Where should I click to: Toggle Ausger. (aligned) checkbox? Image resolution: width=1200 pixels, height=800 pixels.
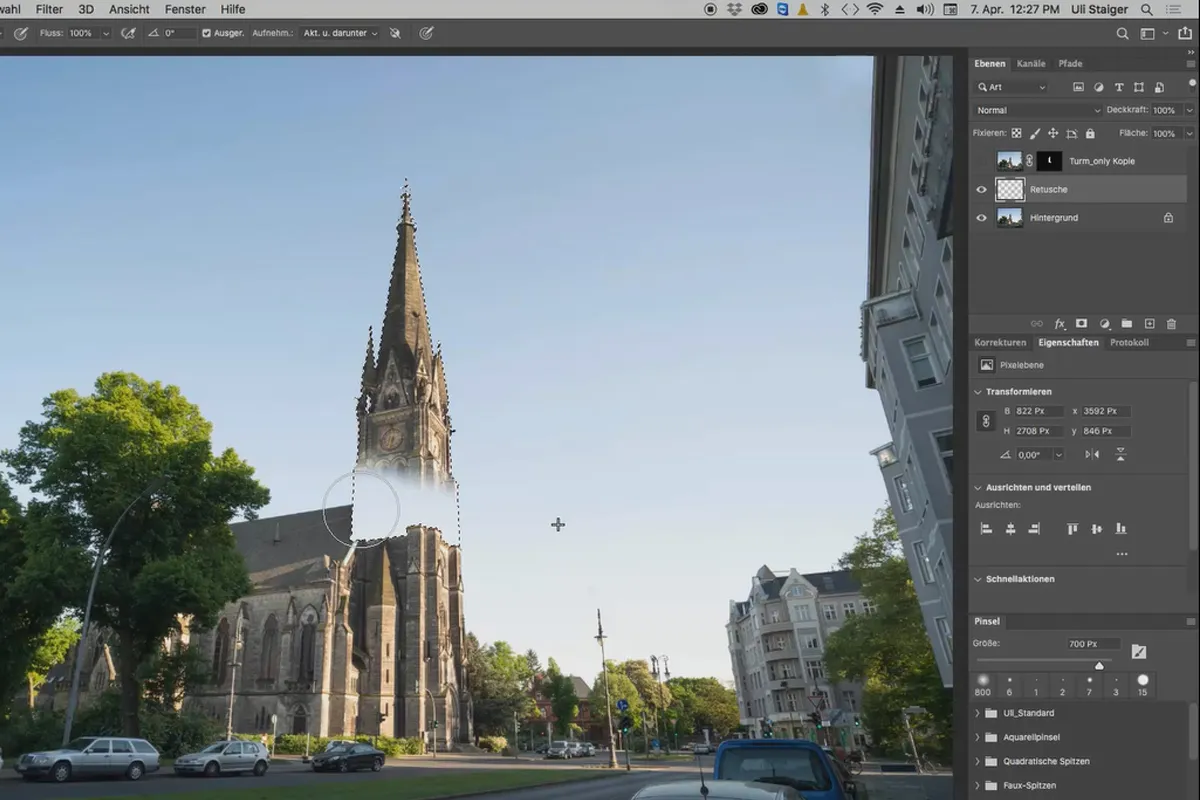point(206,33)
